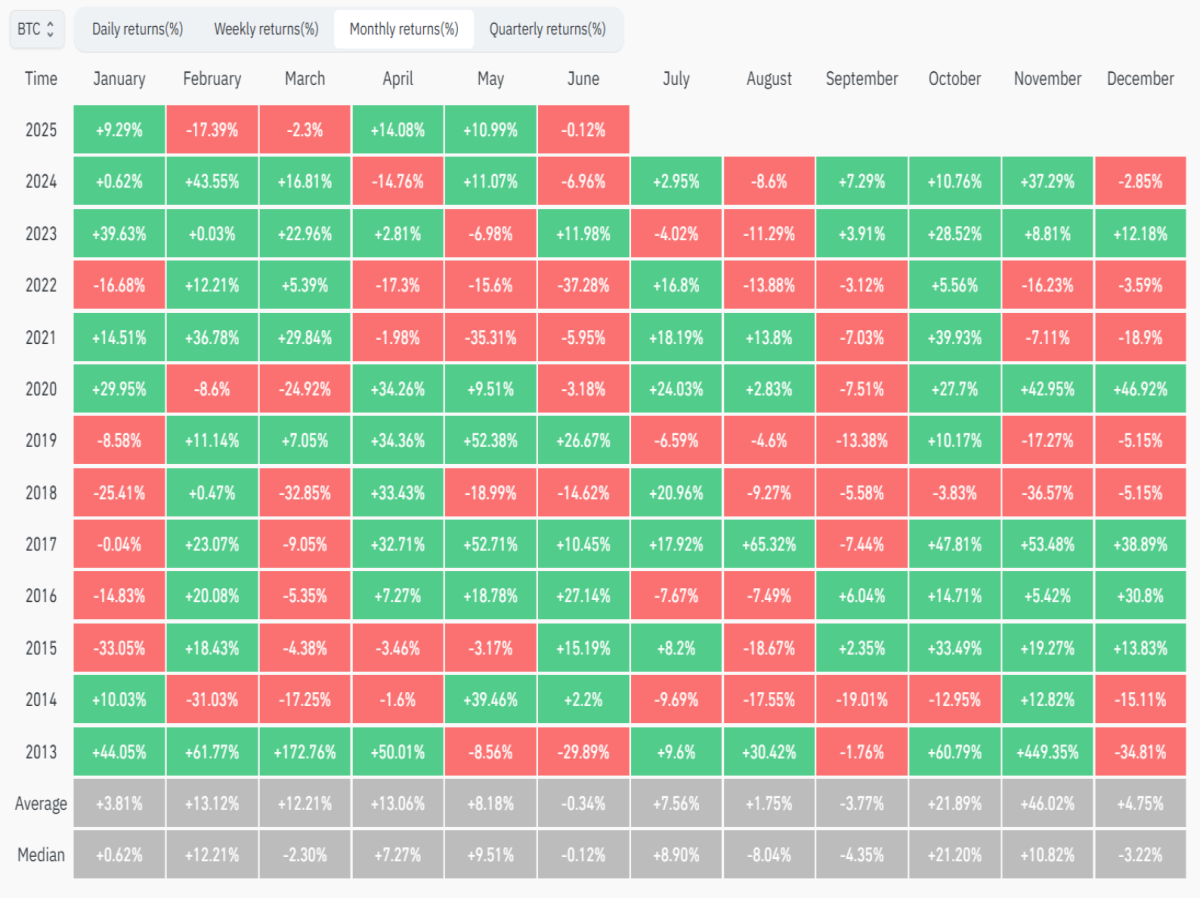
Task: Click the Average row label
Action: point(41,804)
